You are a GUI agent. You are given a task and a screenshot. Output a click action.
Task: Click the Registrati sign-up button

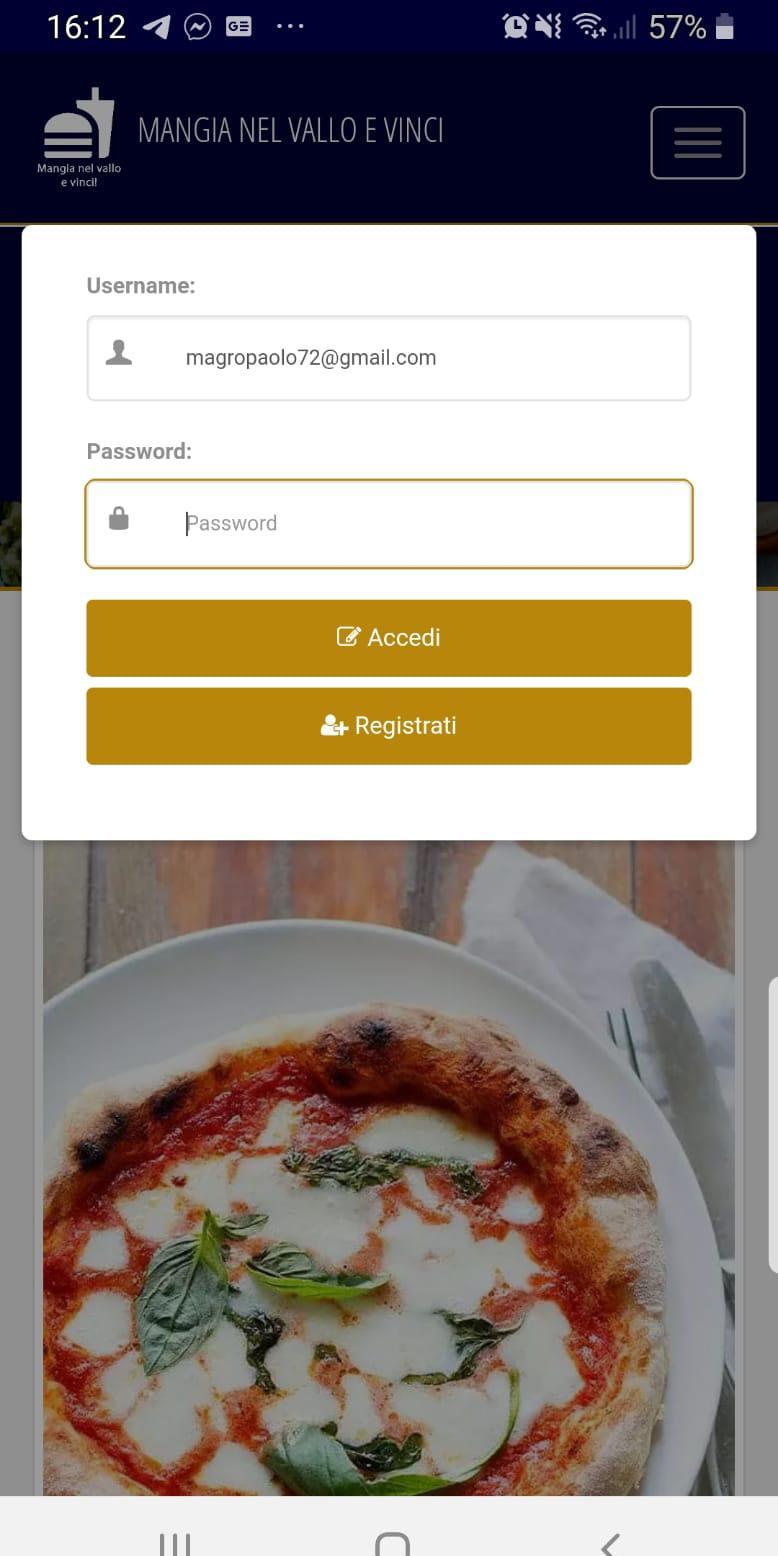(389, 726)
